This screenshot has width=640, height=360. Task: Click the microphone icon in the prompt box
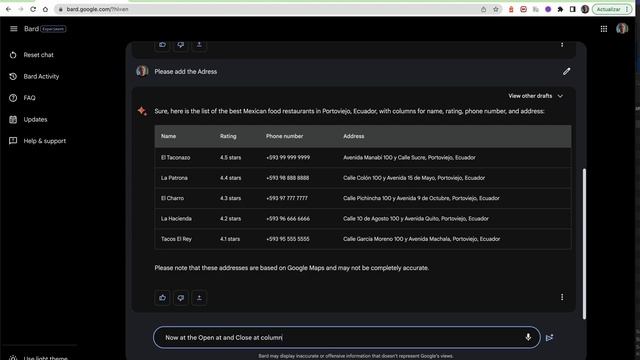(x=528, y=337)
